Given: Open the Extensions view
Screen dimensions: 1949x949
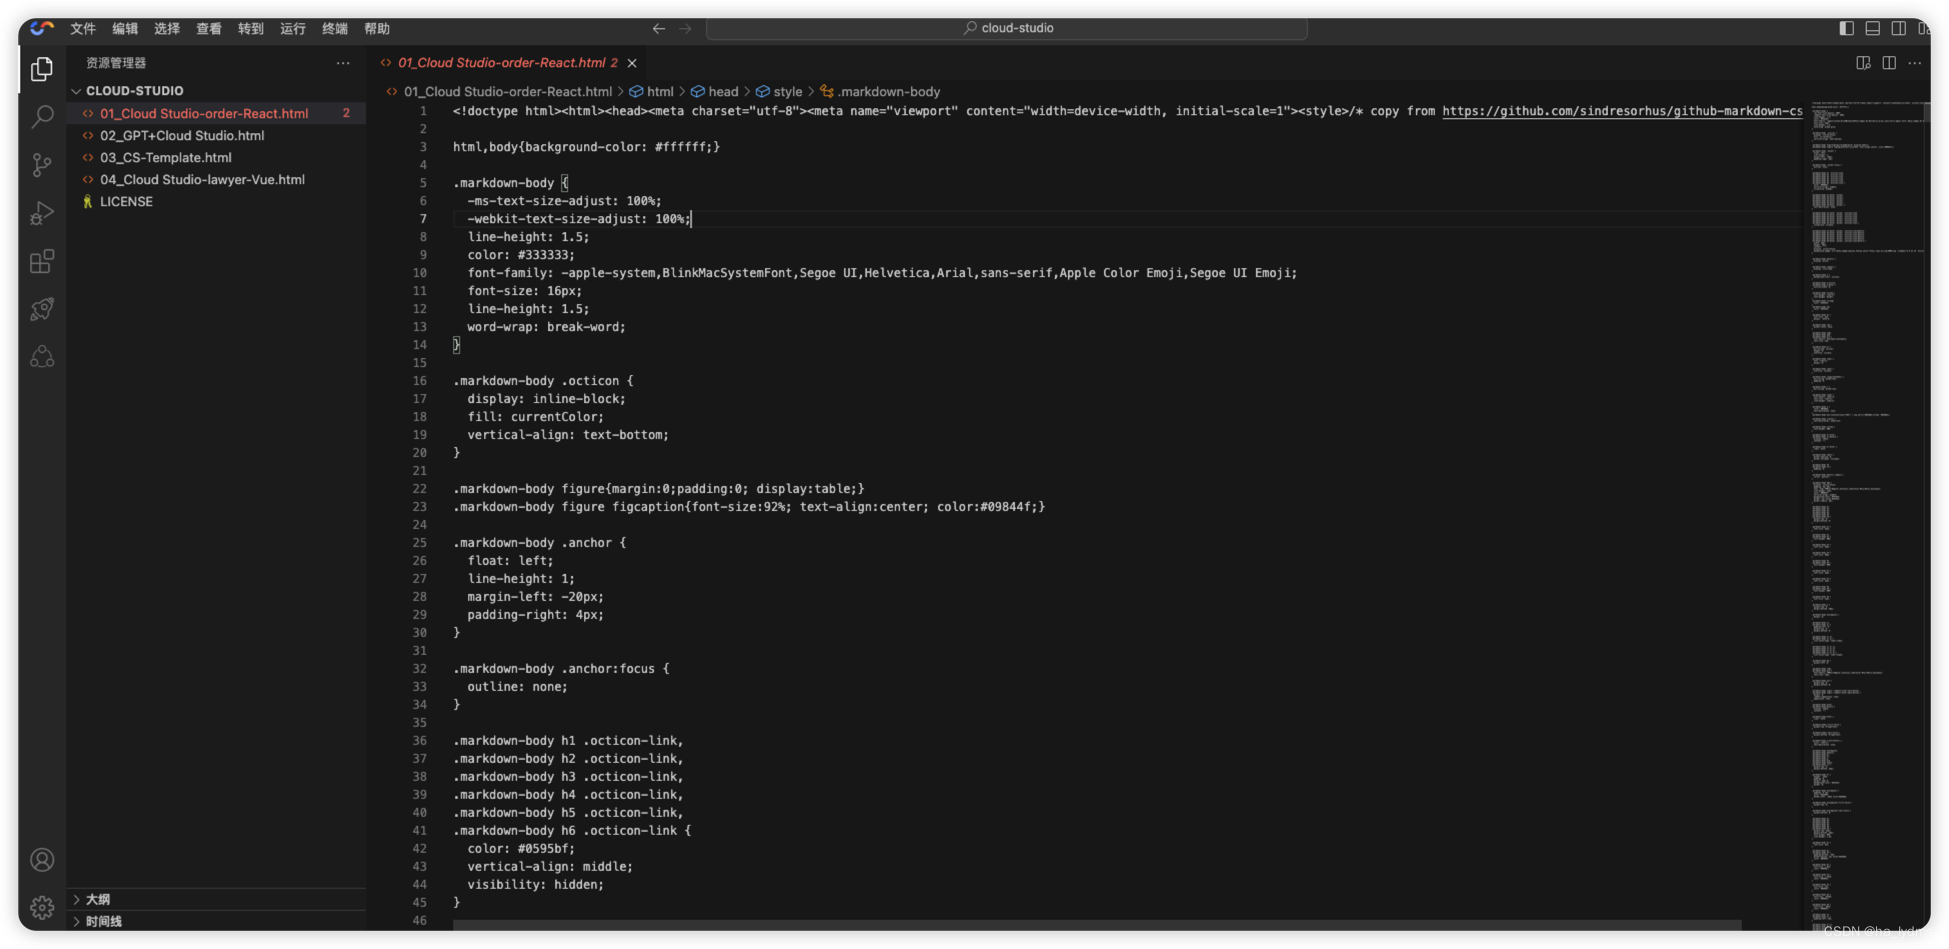Looking at the screenshot, I should tap(42, 261).
